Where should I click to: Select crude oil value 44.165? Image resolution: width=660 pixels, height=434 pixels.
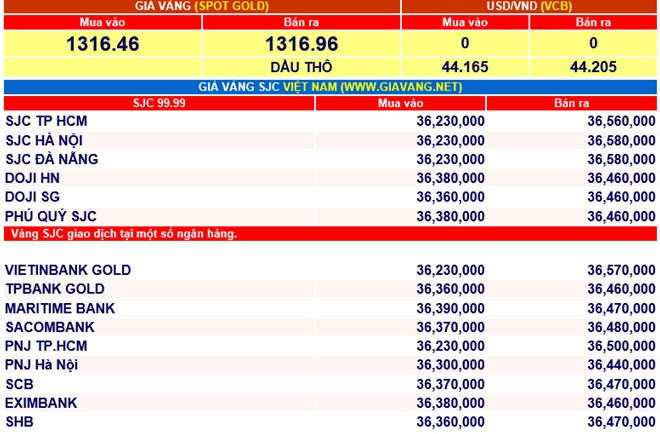point(465,67)
